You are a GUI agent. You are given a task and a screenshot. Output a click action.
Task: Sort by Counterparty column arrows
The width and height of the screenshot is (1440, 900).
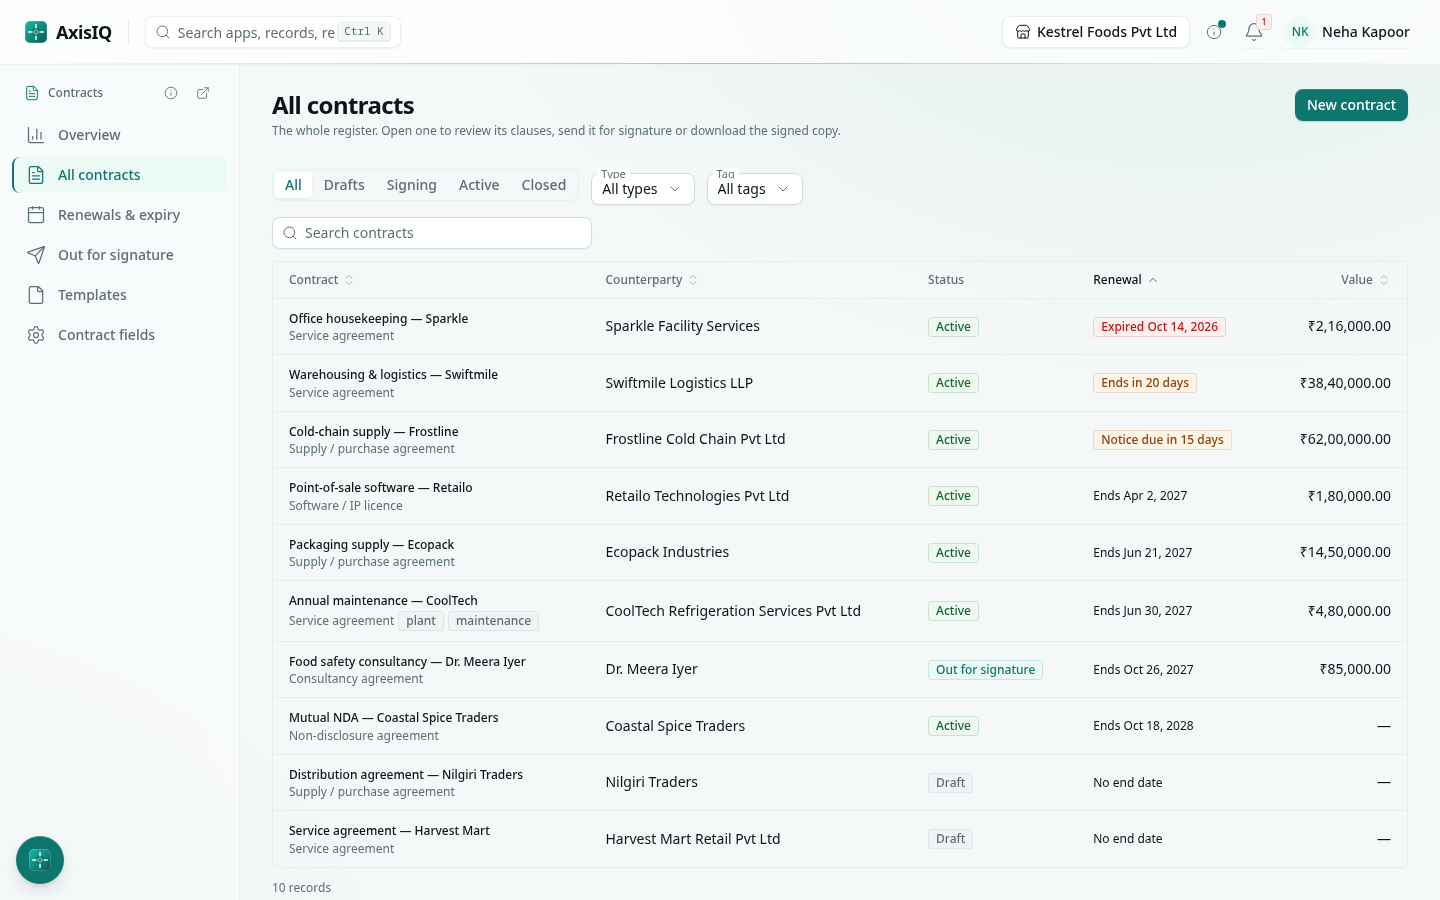[693, 280]
